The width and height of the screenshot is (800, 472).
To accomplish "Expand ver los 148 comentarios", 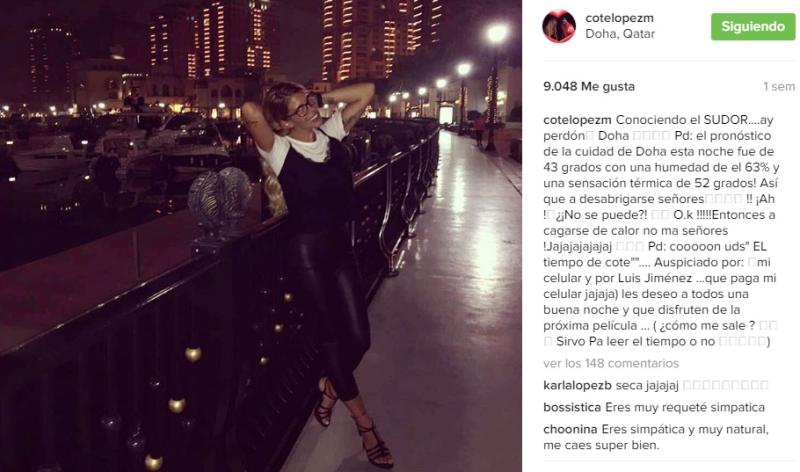I will click(611, 363).
